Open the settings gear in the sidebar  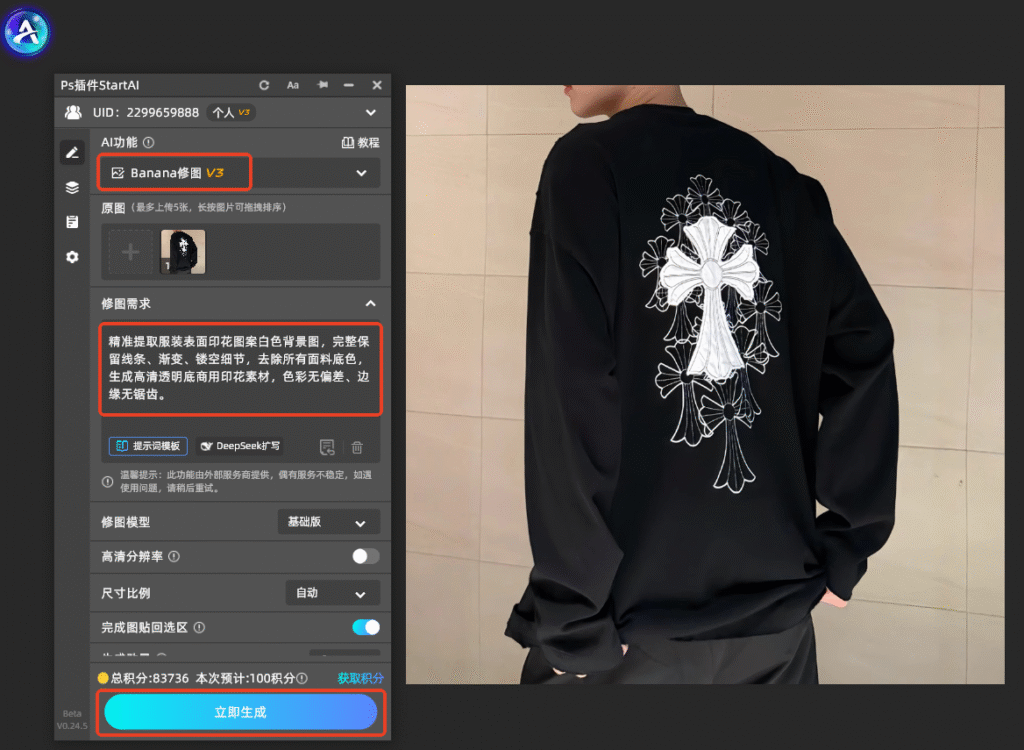[72, 257]
